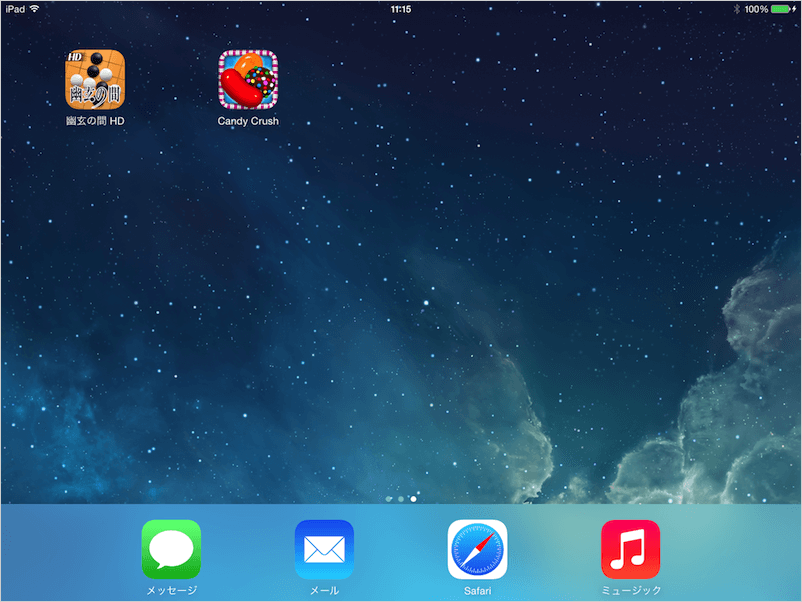This screenshot has height=602, width=802.
Task: Open the ミュージック app in the dock
Action: tap(630, 549)
